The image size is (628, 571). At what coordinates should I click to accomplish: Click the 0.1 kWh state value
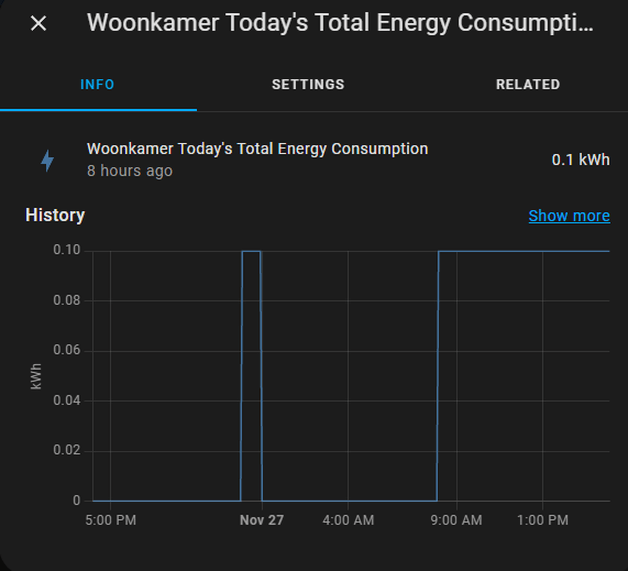(x=580, y=160)
